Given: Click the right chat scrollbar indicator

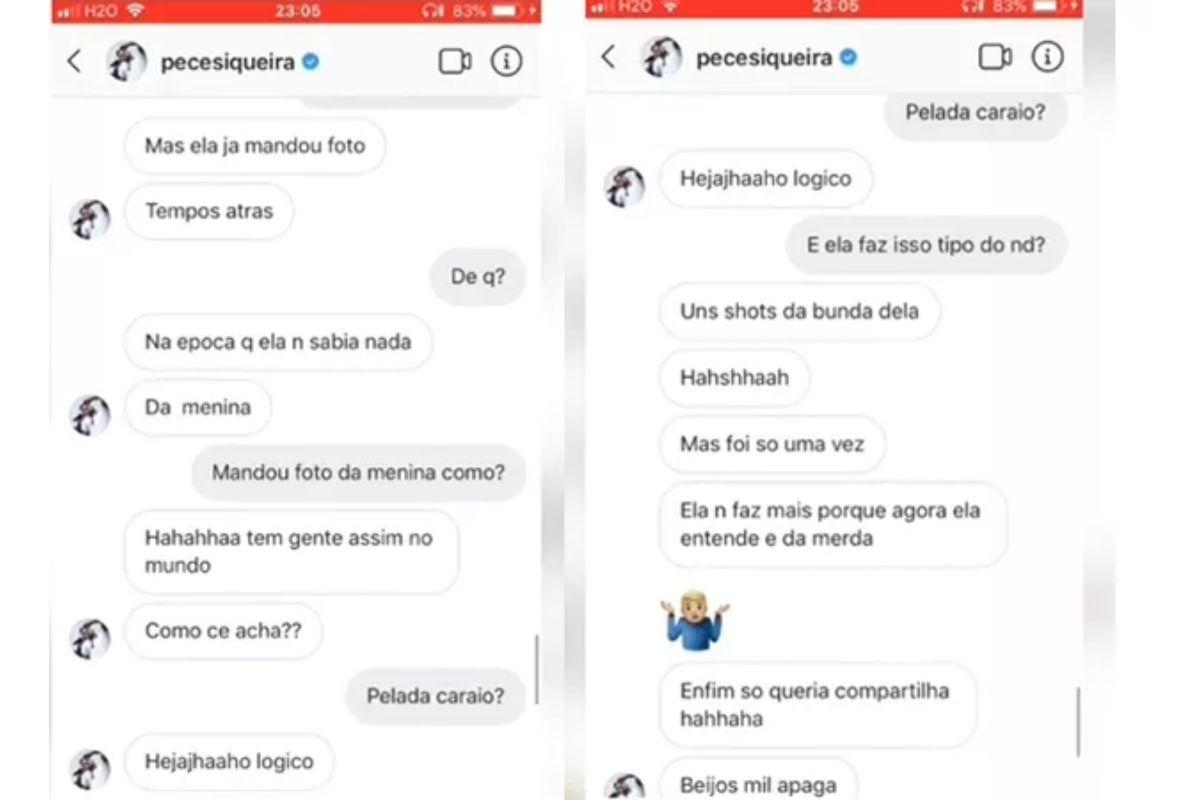Looking at the screenshot, I should point(1078,722).
